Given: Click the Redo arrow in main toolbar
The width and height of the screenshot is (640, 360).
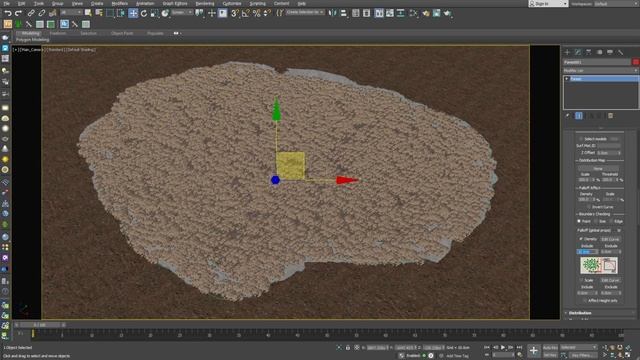Looking at the screenshot, I should pyautogui.click(x=18, y=13).
